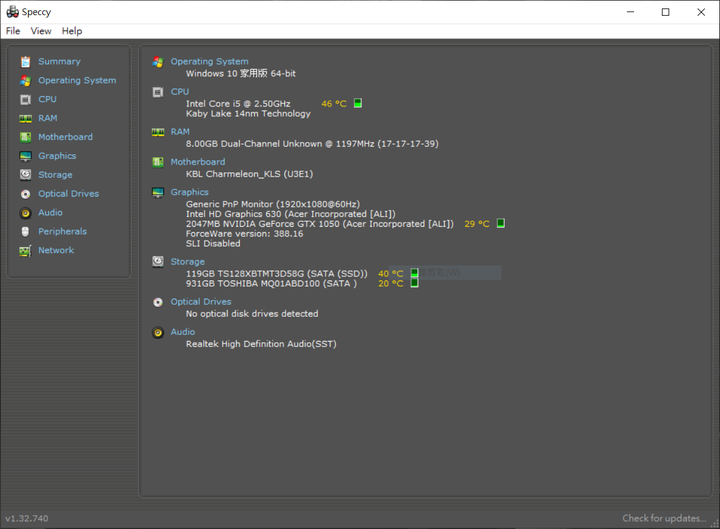Click the Motherboard icon beside main panel heading
The height and width of the screenshot is (529, 720).
pos(158,162)
